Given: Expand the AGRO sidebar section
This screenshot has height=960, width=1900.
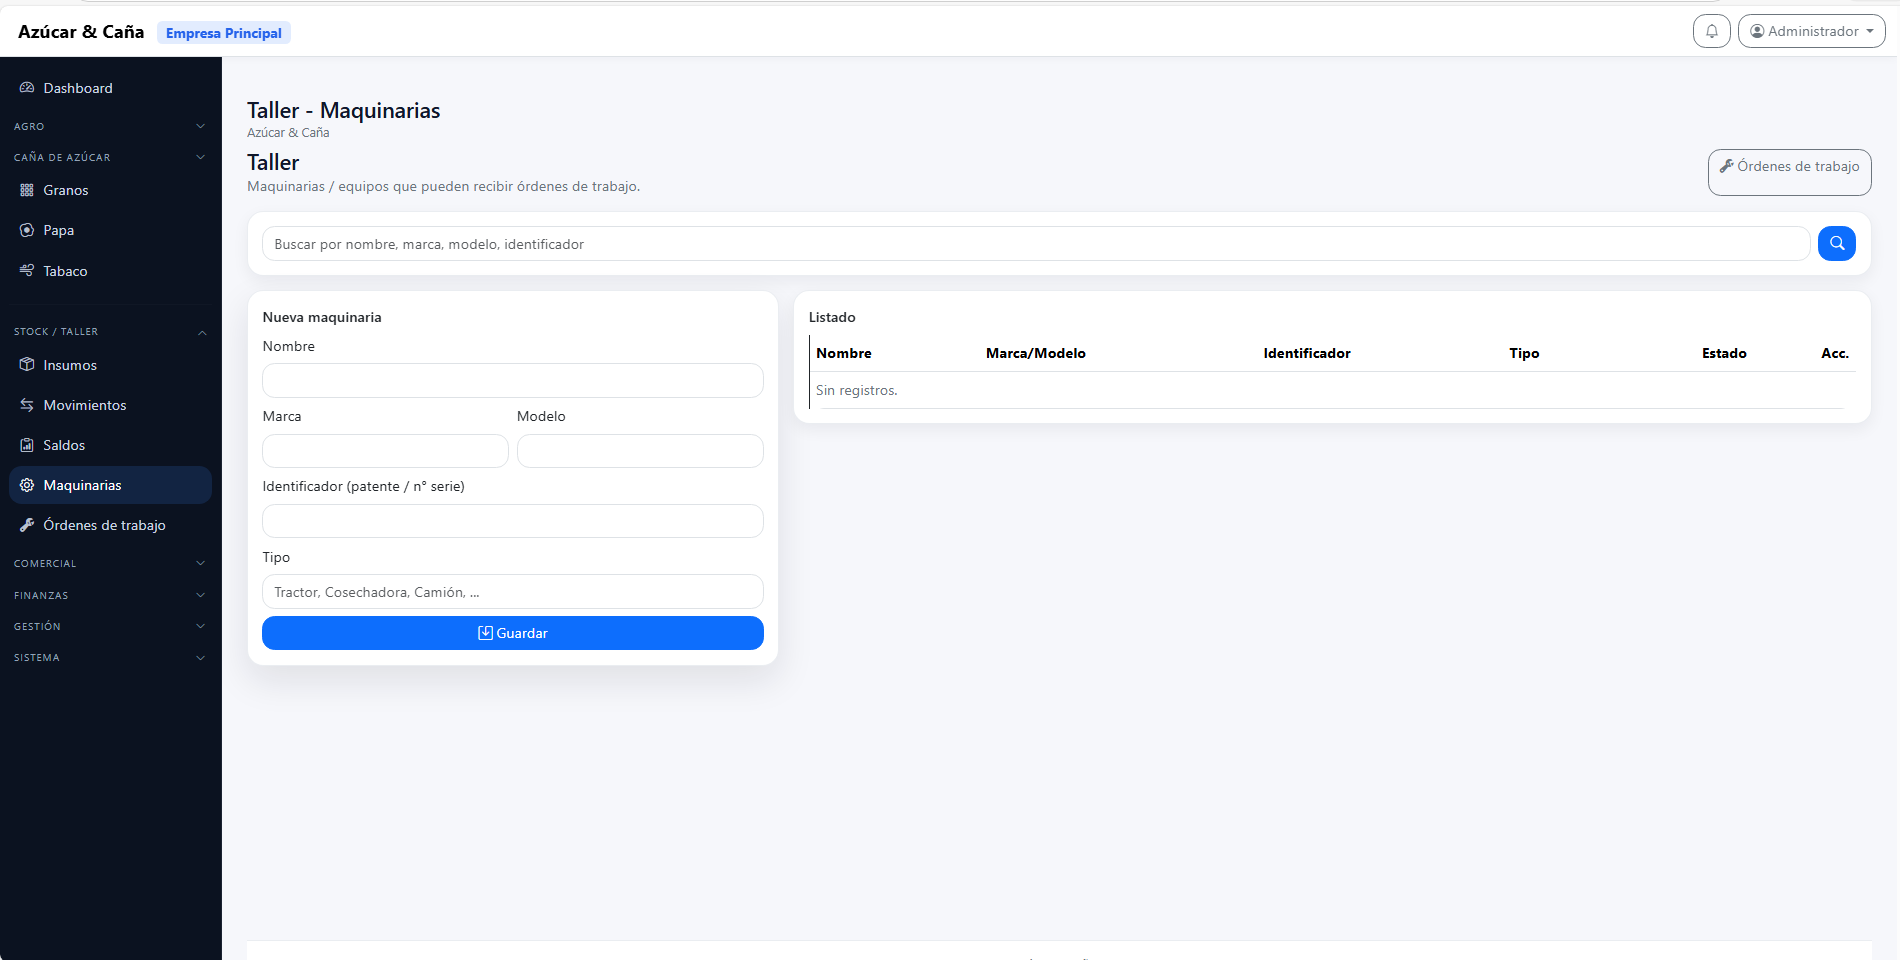Looking at the screenshot, I should pos(110,127).
